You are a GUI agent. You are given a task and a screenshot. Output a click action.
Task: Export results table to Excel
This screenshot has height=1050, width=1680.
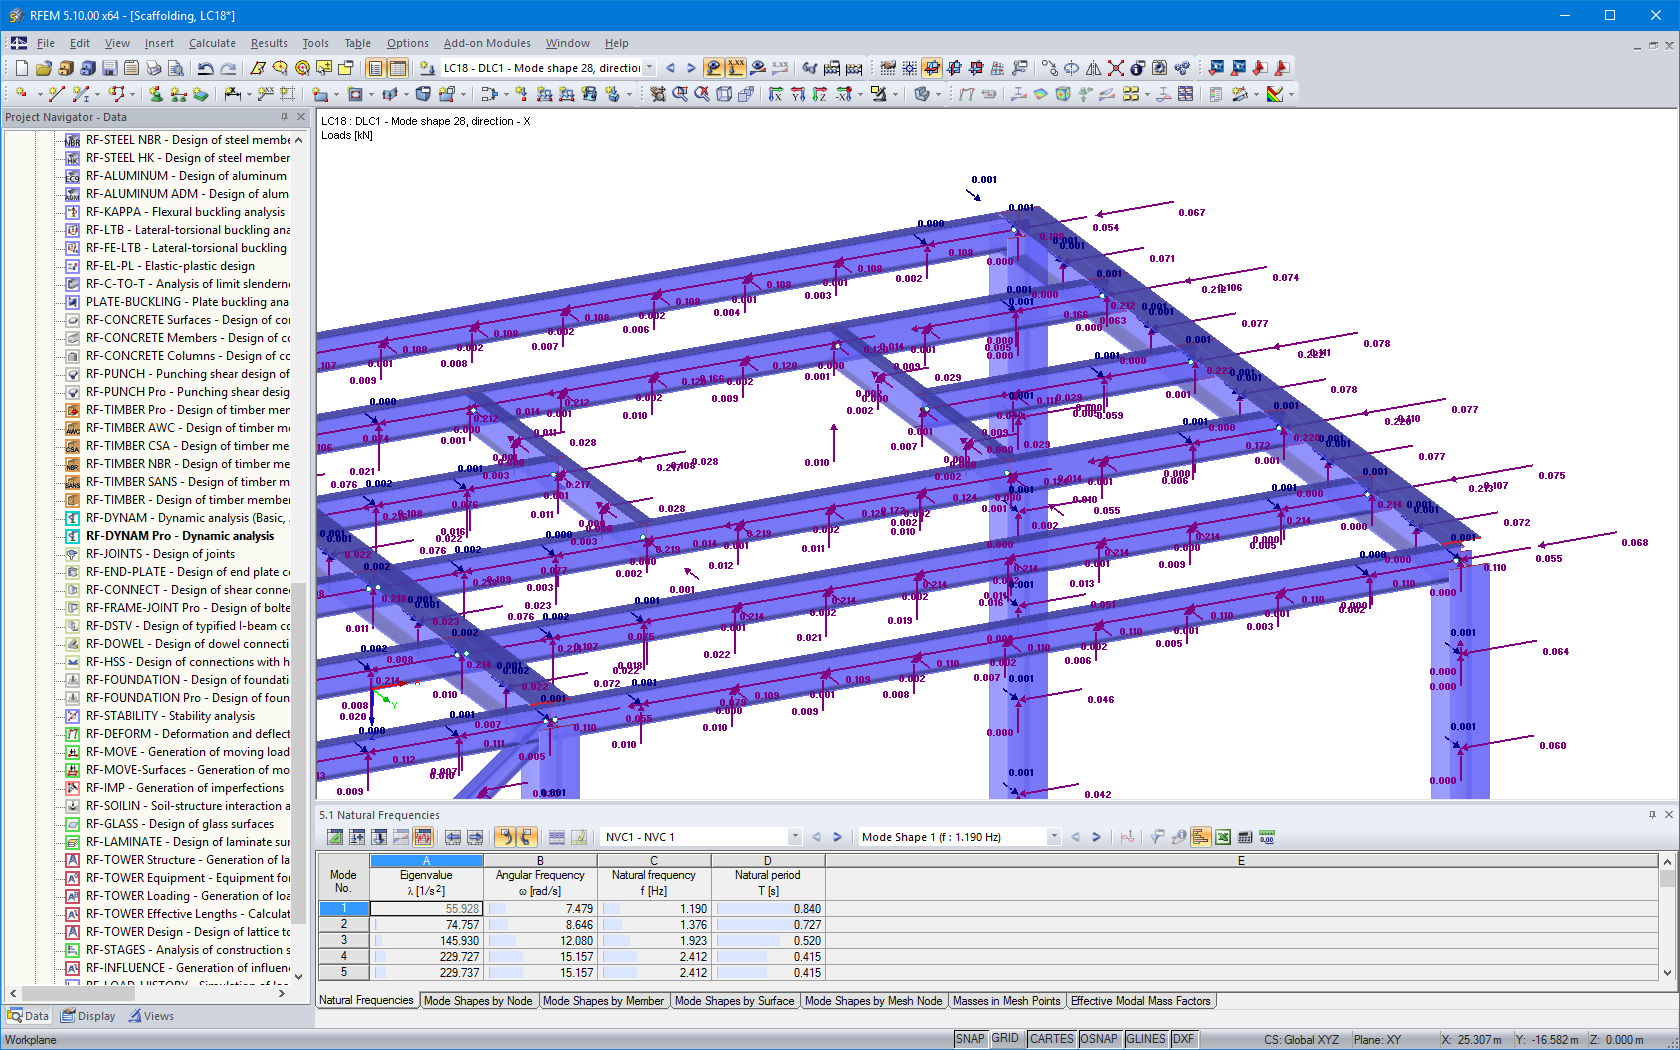1223,837
